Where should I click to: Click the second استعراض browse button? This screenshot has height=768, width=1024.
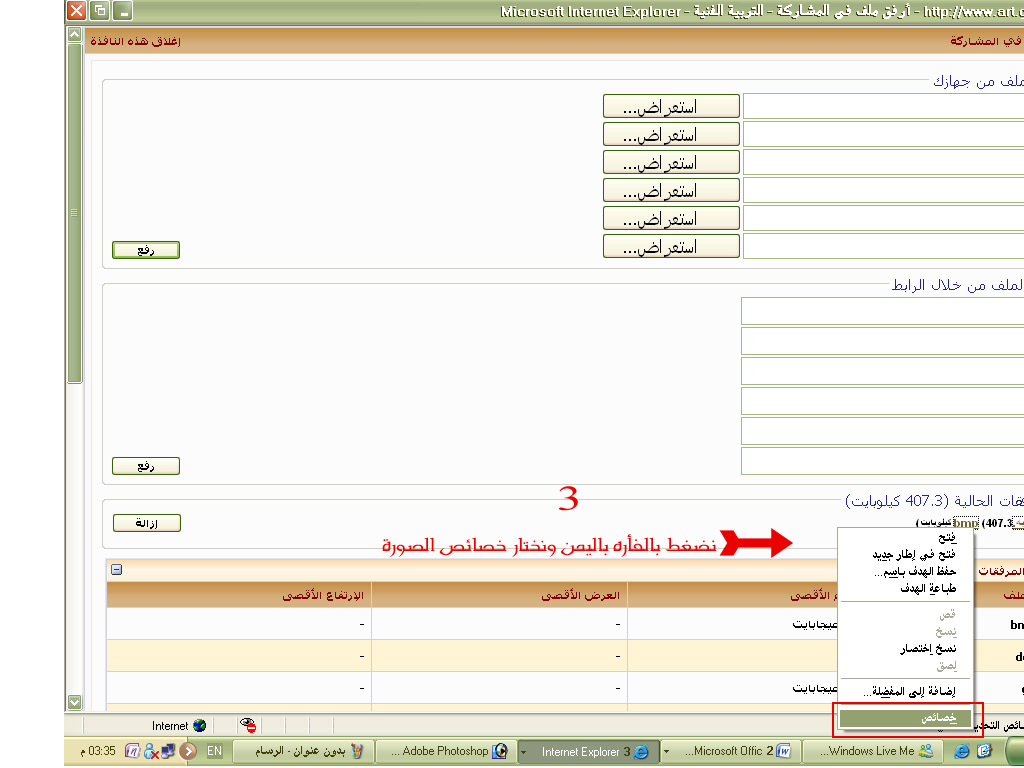click(671, 135)
